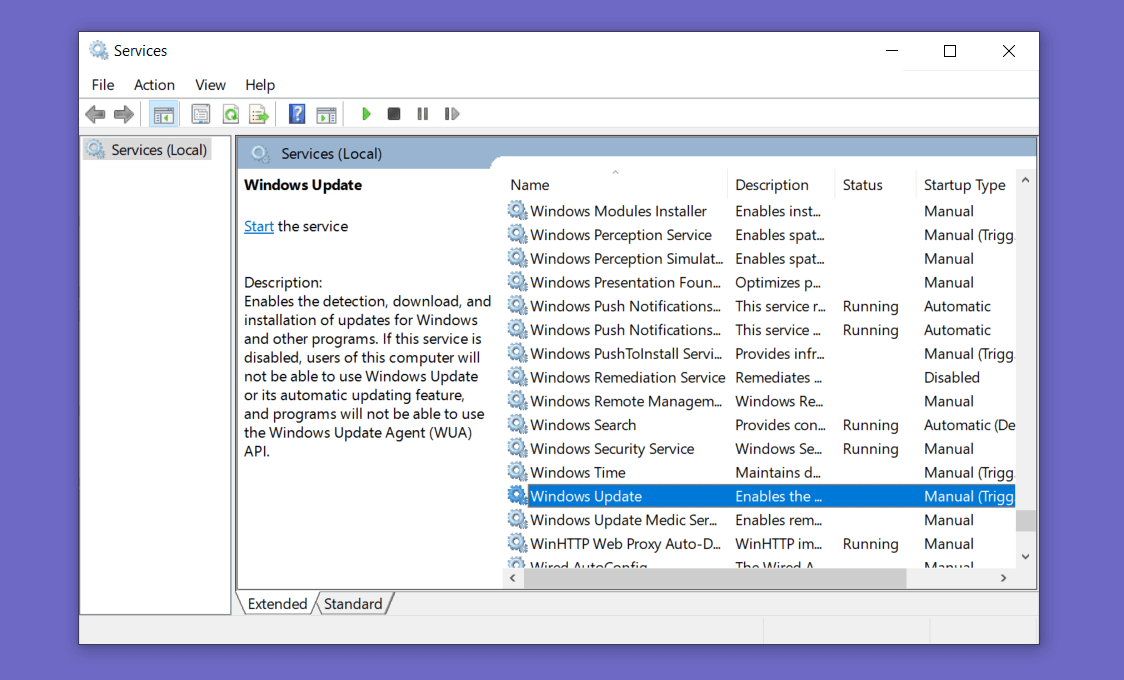Click the horizontal scroll left arrow
Viewport: 1124px width, 680px height.
(x=513, y=578)
